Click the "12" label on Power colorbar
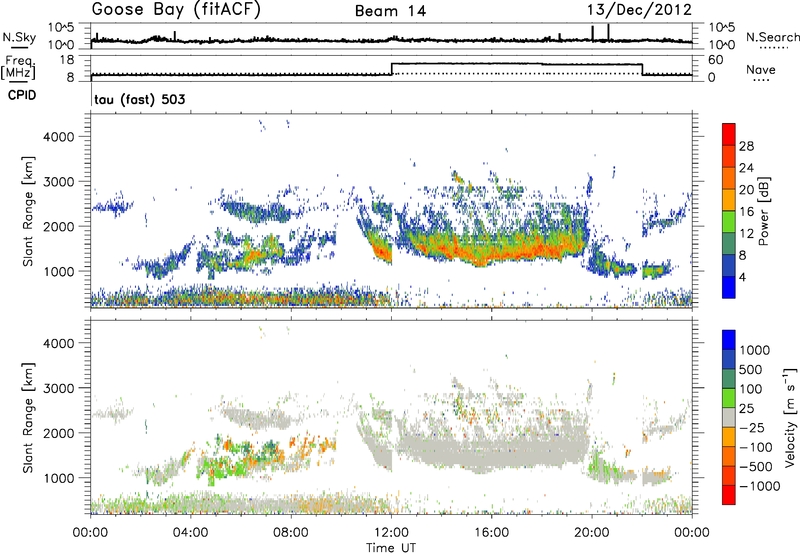Image resolution: width=800 pixels, height=554 pixels. coord(746,234)
